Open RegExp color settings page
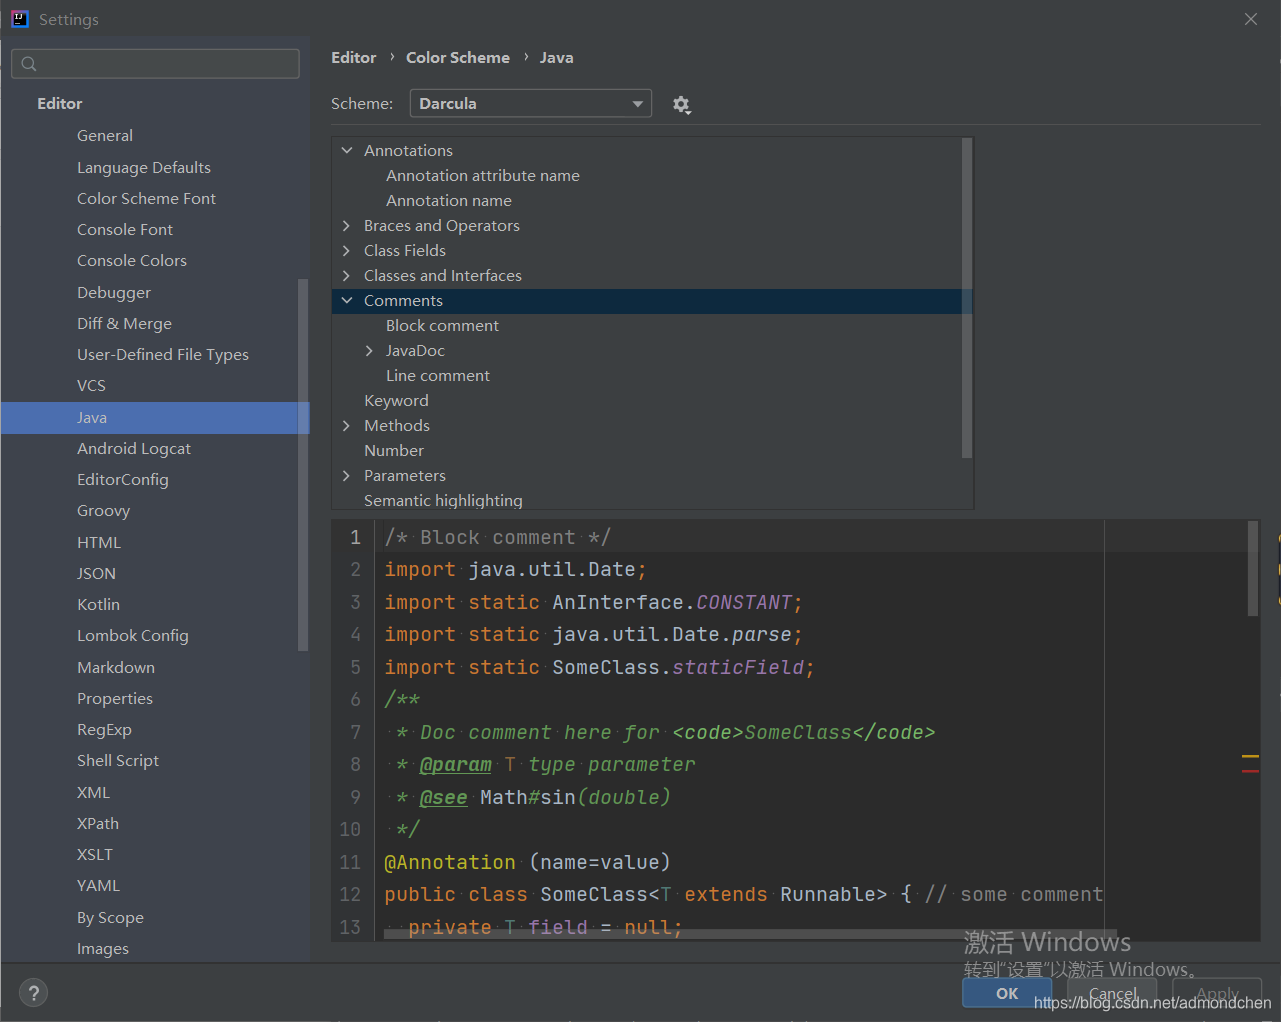1281x1022 pixels. [x=104, y=729]
